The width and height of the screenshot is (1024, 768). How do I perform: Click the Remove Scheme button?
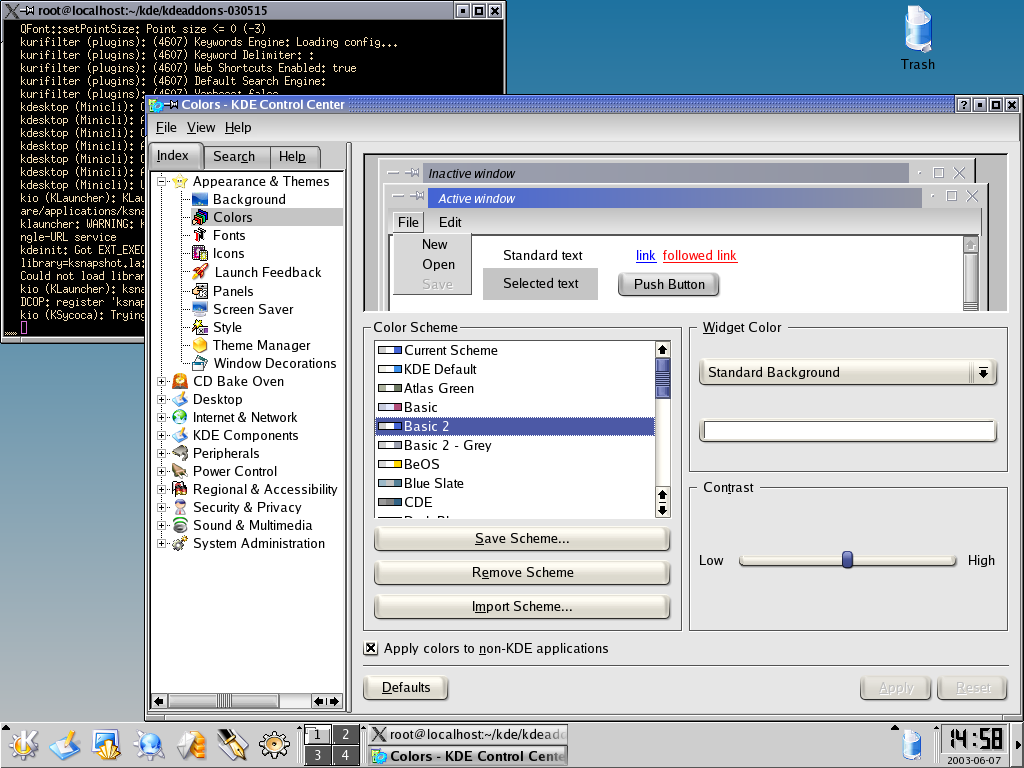click(x=522, y=573)
